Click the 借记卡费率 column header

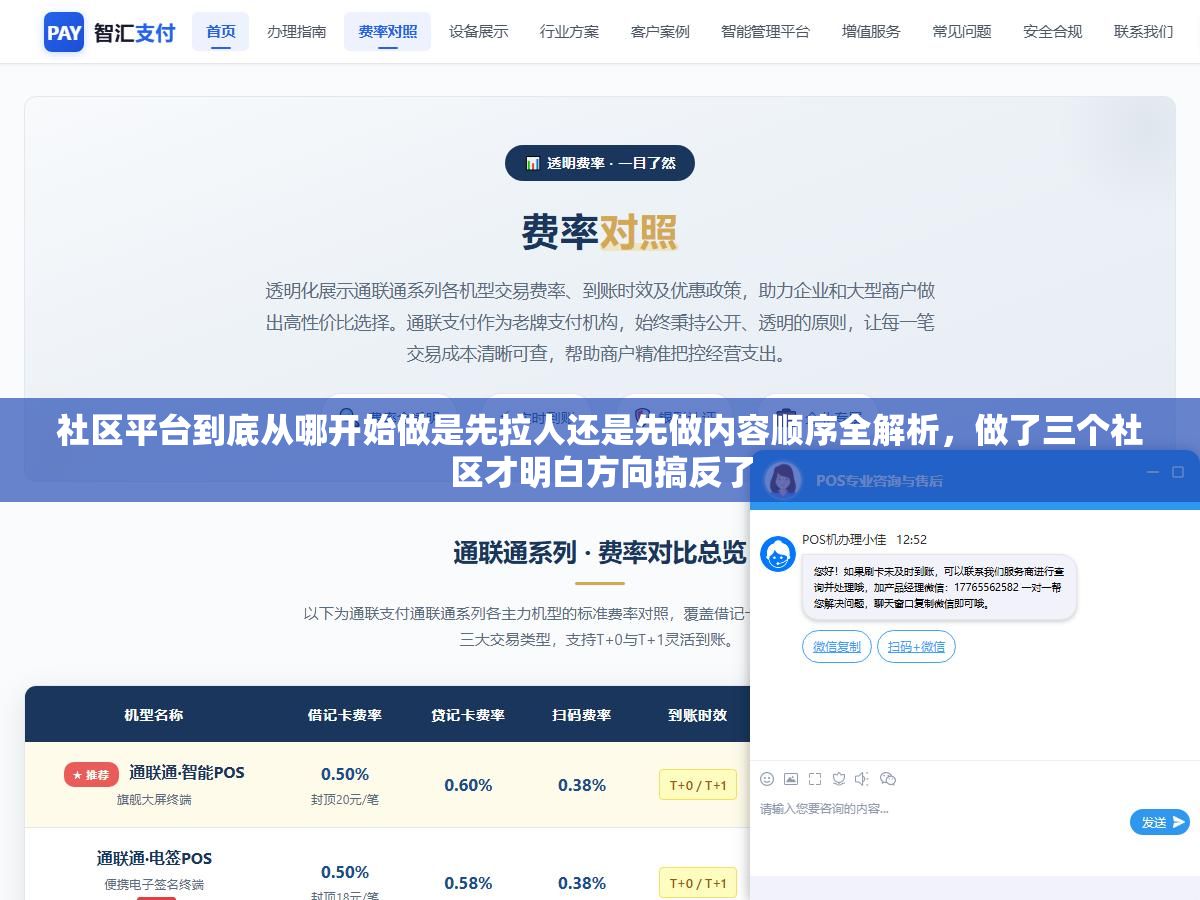[345, 715]
